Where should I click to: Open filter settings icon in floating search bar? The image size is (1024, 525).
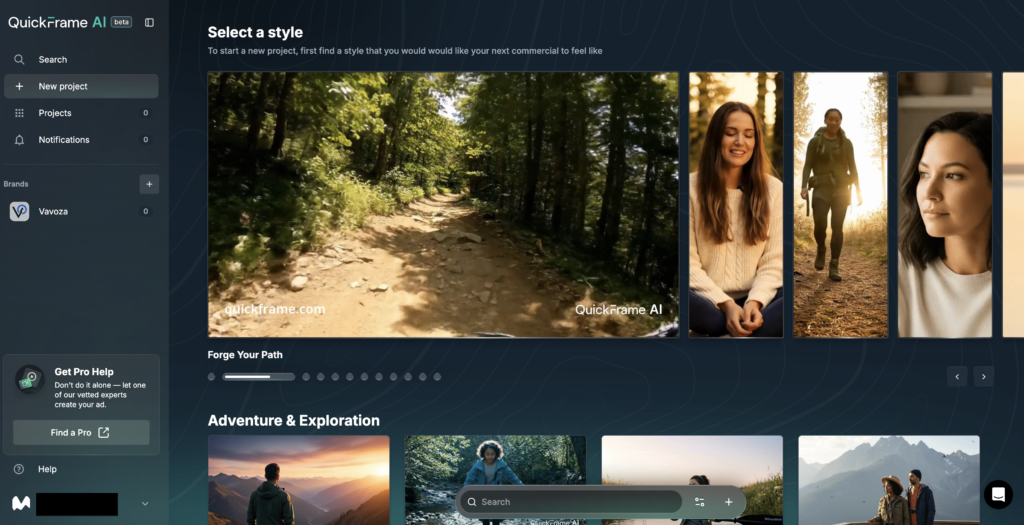pyautogui.click(x=700, y=502)
